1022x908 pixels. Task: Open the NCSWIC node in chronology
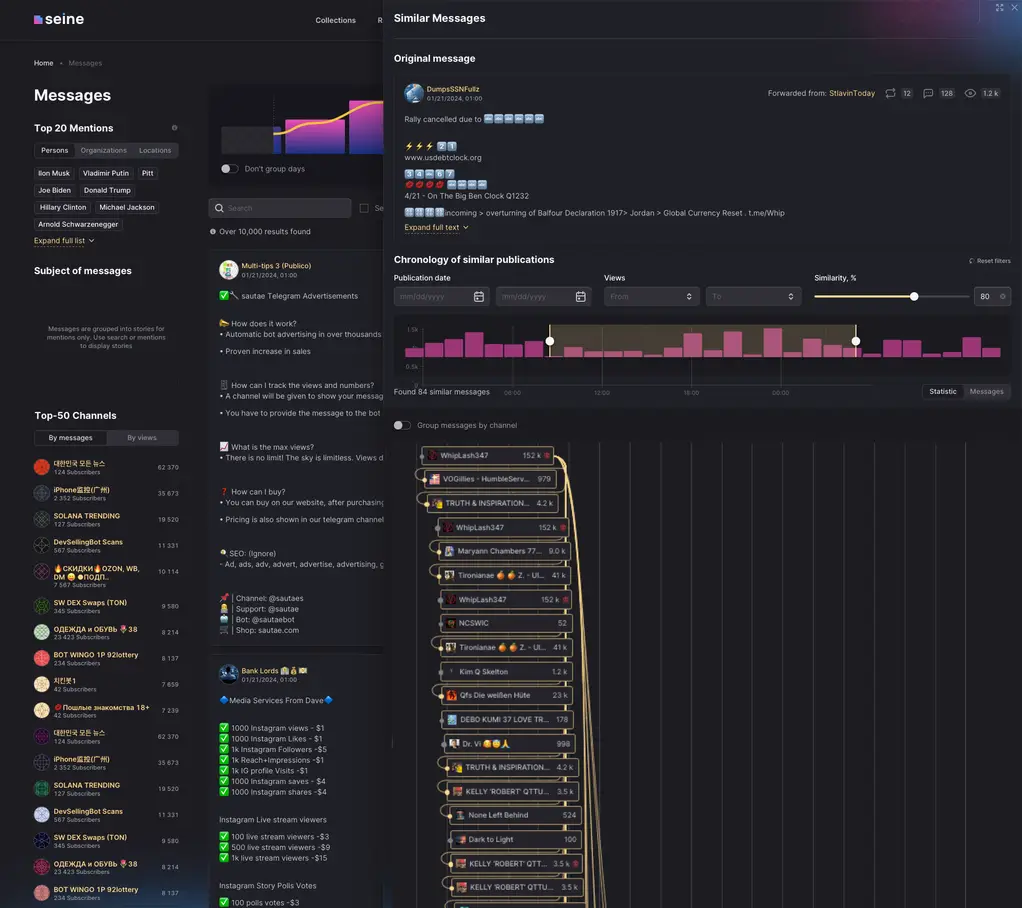(506, 623)
